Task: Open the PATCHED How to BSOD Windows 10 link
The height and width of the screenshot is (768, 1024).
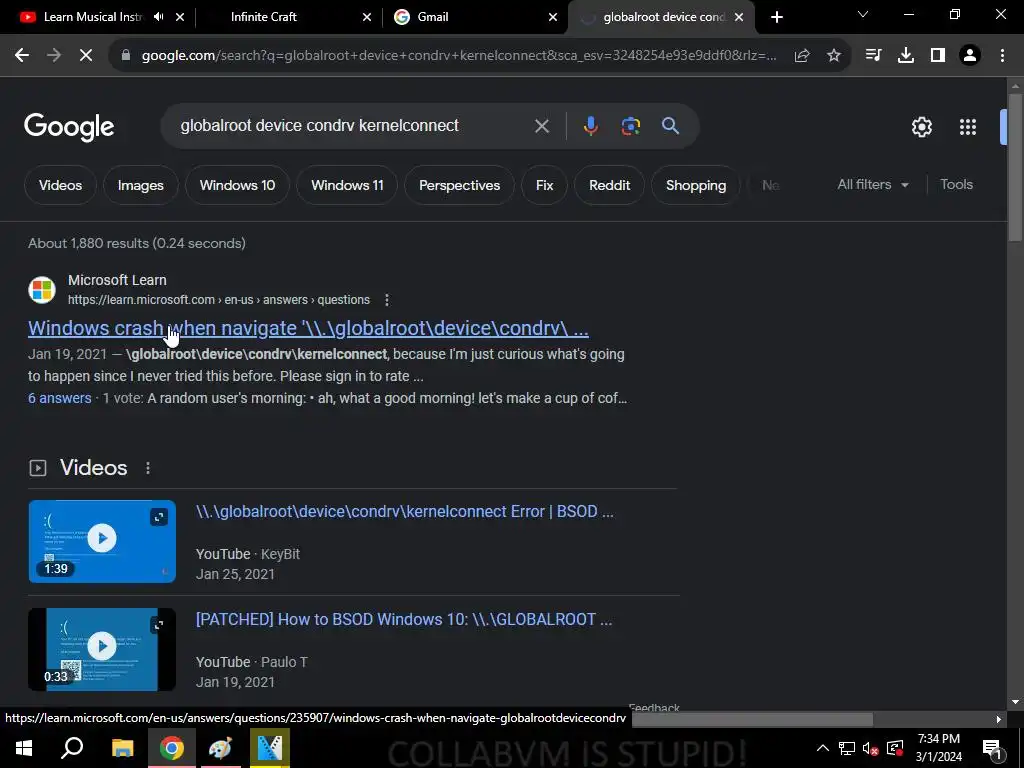Action: tap(404, 619)
